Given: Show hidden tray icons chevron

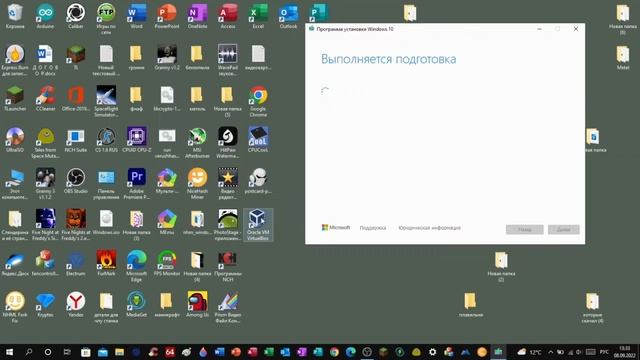Looking at the screenshot, I should tap(551, 352).
